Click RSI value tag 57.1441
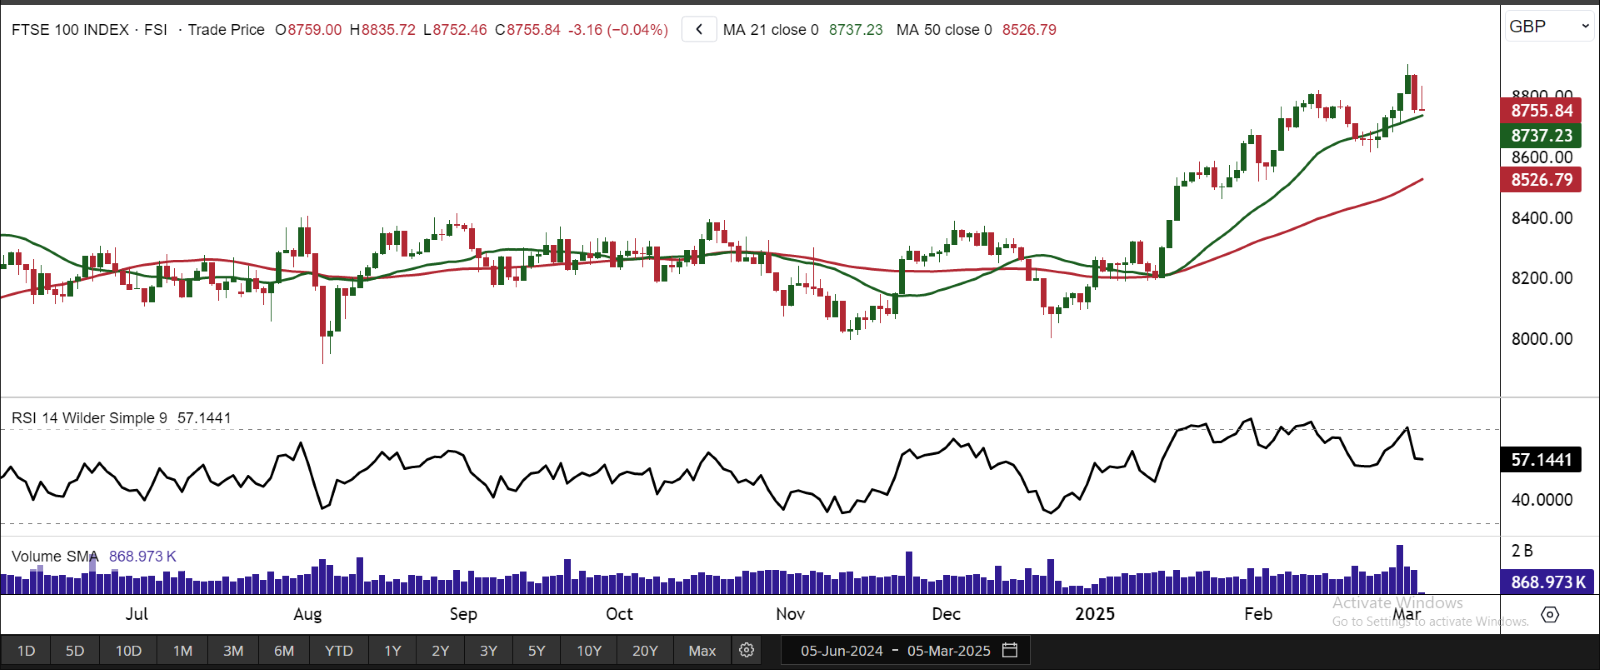 [x=1541, y=460]
